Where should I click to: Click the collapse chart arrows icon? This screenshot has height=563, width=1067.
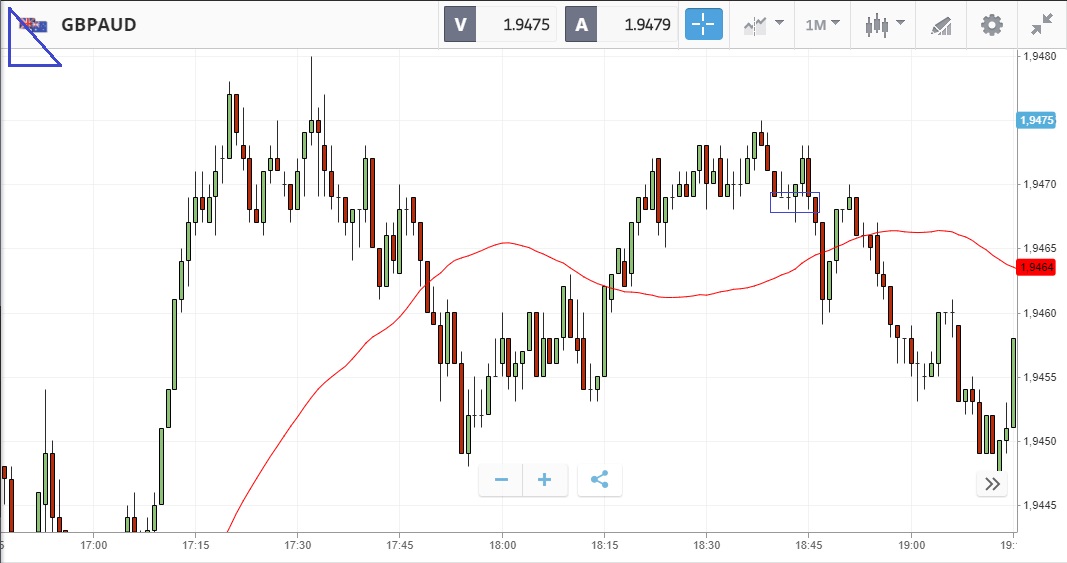pyautogui.click(x=1041, y=25)
